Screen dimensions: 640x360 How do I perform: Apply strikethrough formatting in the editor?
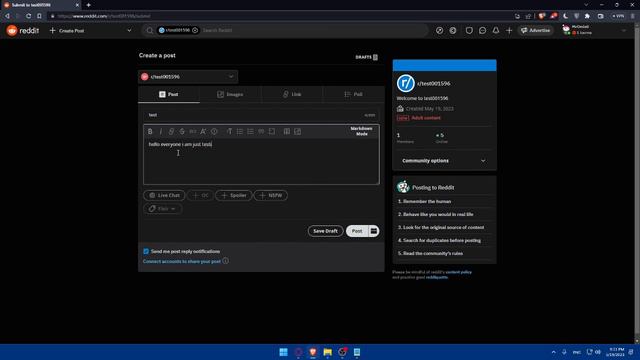click(182, 131)
